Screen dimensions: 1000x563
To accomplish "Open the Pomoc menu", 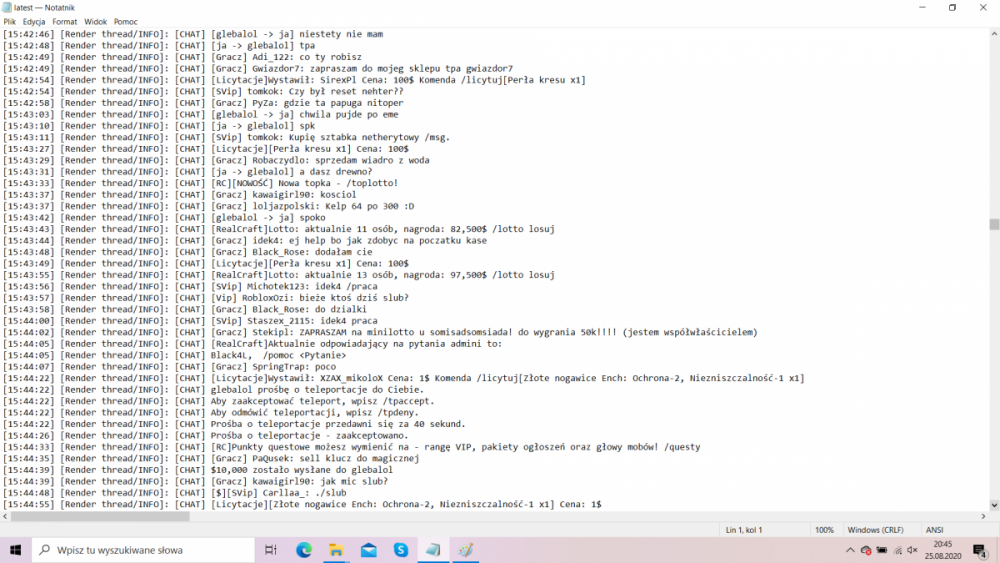I will tap(126, 21).
